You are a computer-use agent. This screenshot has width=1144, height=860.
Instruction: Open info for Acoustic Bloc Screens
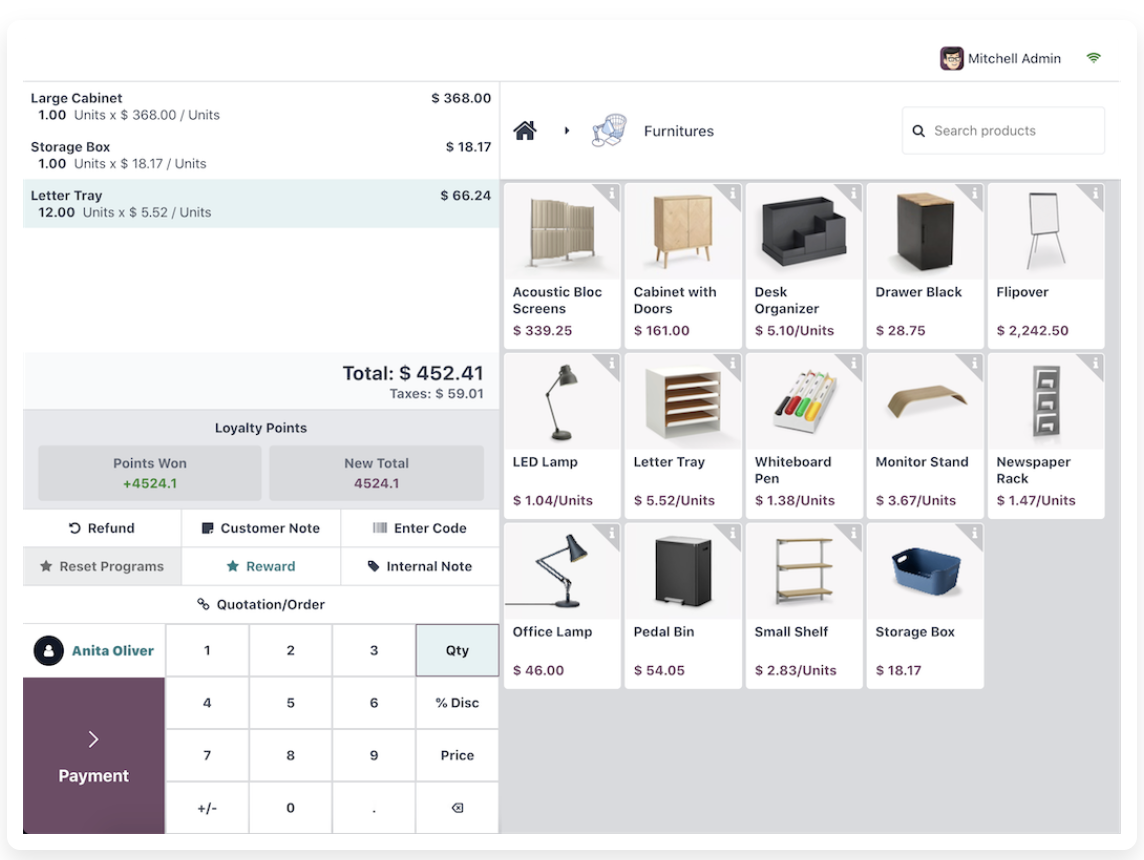pos(611,193)
